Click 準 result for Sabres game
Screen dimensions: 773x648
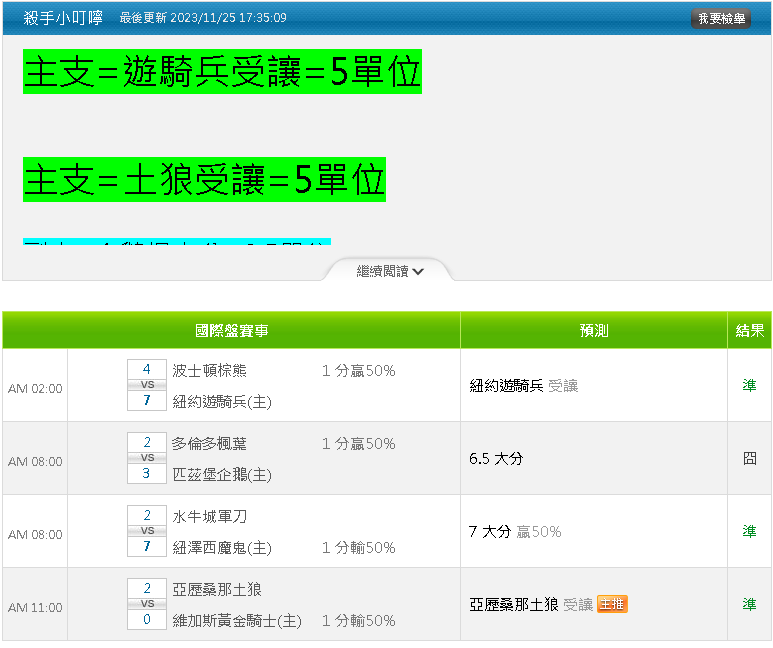tap(749, 532)
